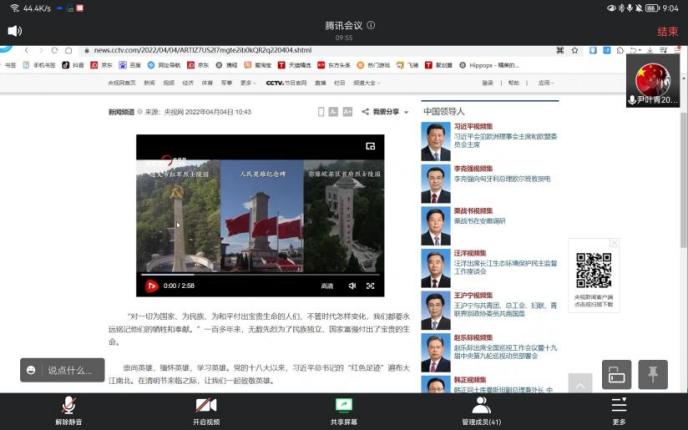
Task: Go back using the browser back arrow
Action: [27, 50]
